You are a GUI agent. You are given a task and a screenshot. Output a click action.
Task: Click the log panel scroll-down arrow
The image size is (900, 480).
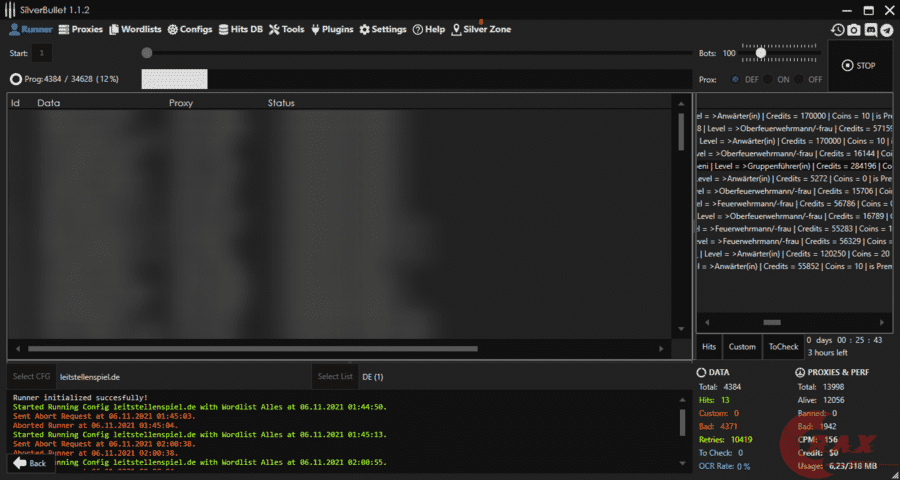point(682,463)
